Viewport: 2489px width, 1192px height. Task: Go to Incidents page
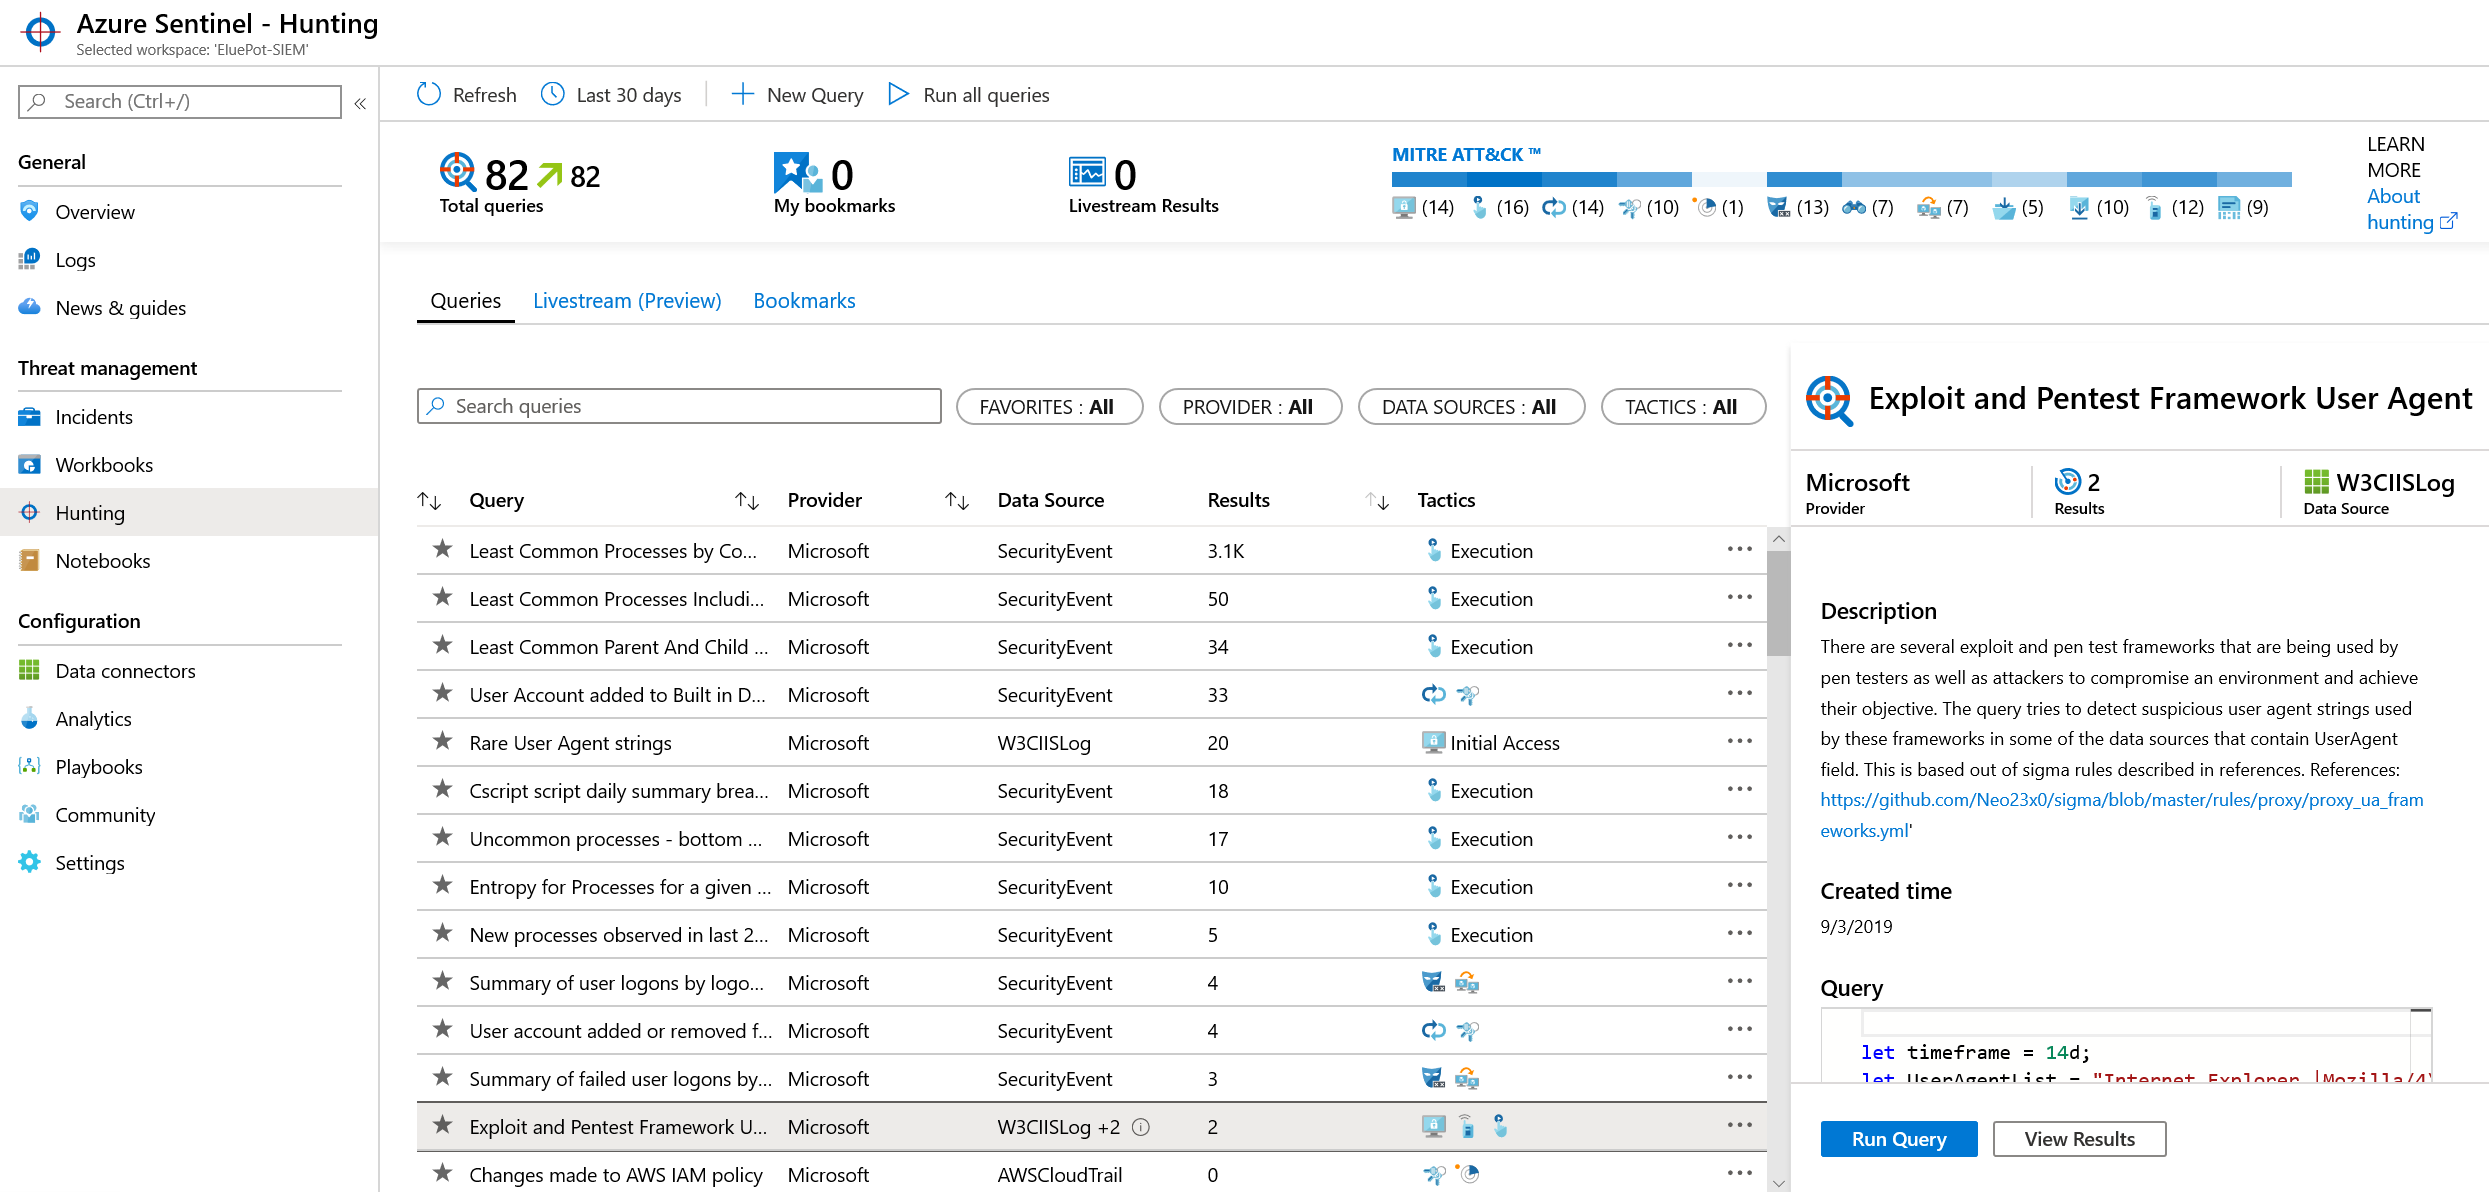[94, 416]
